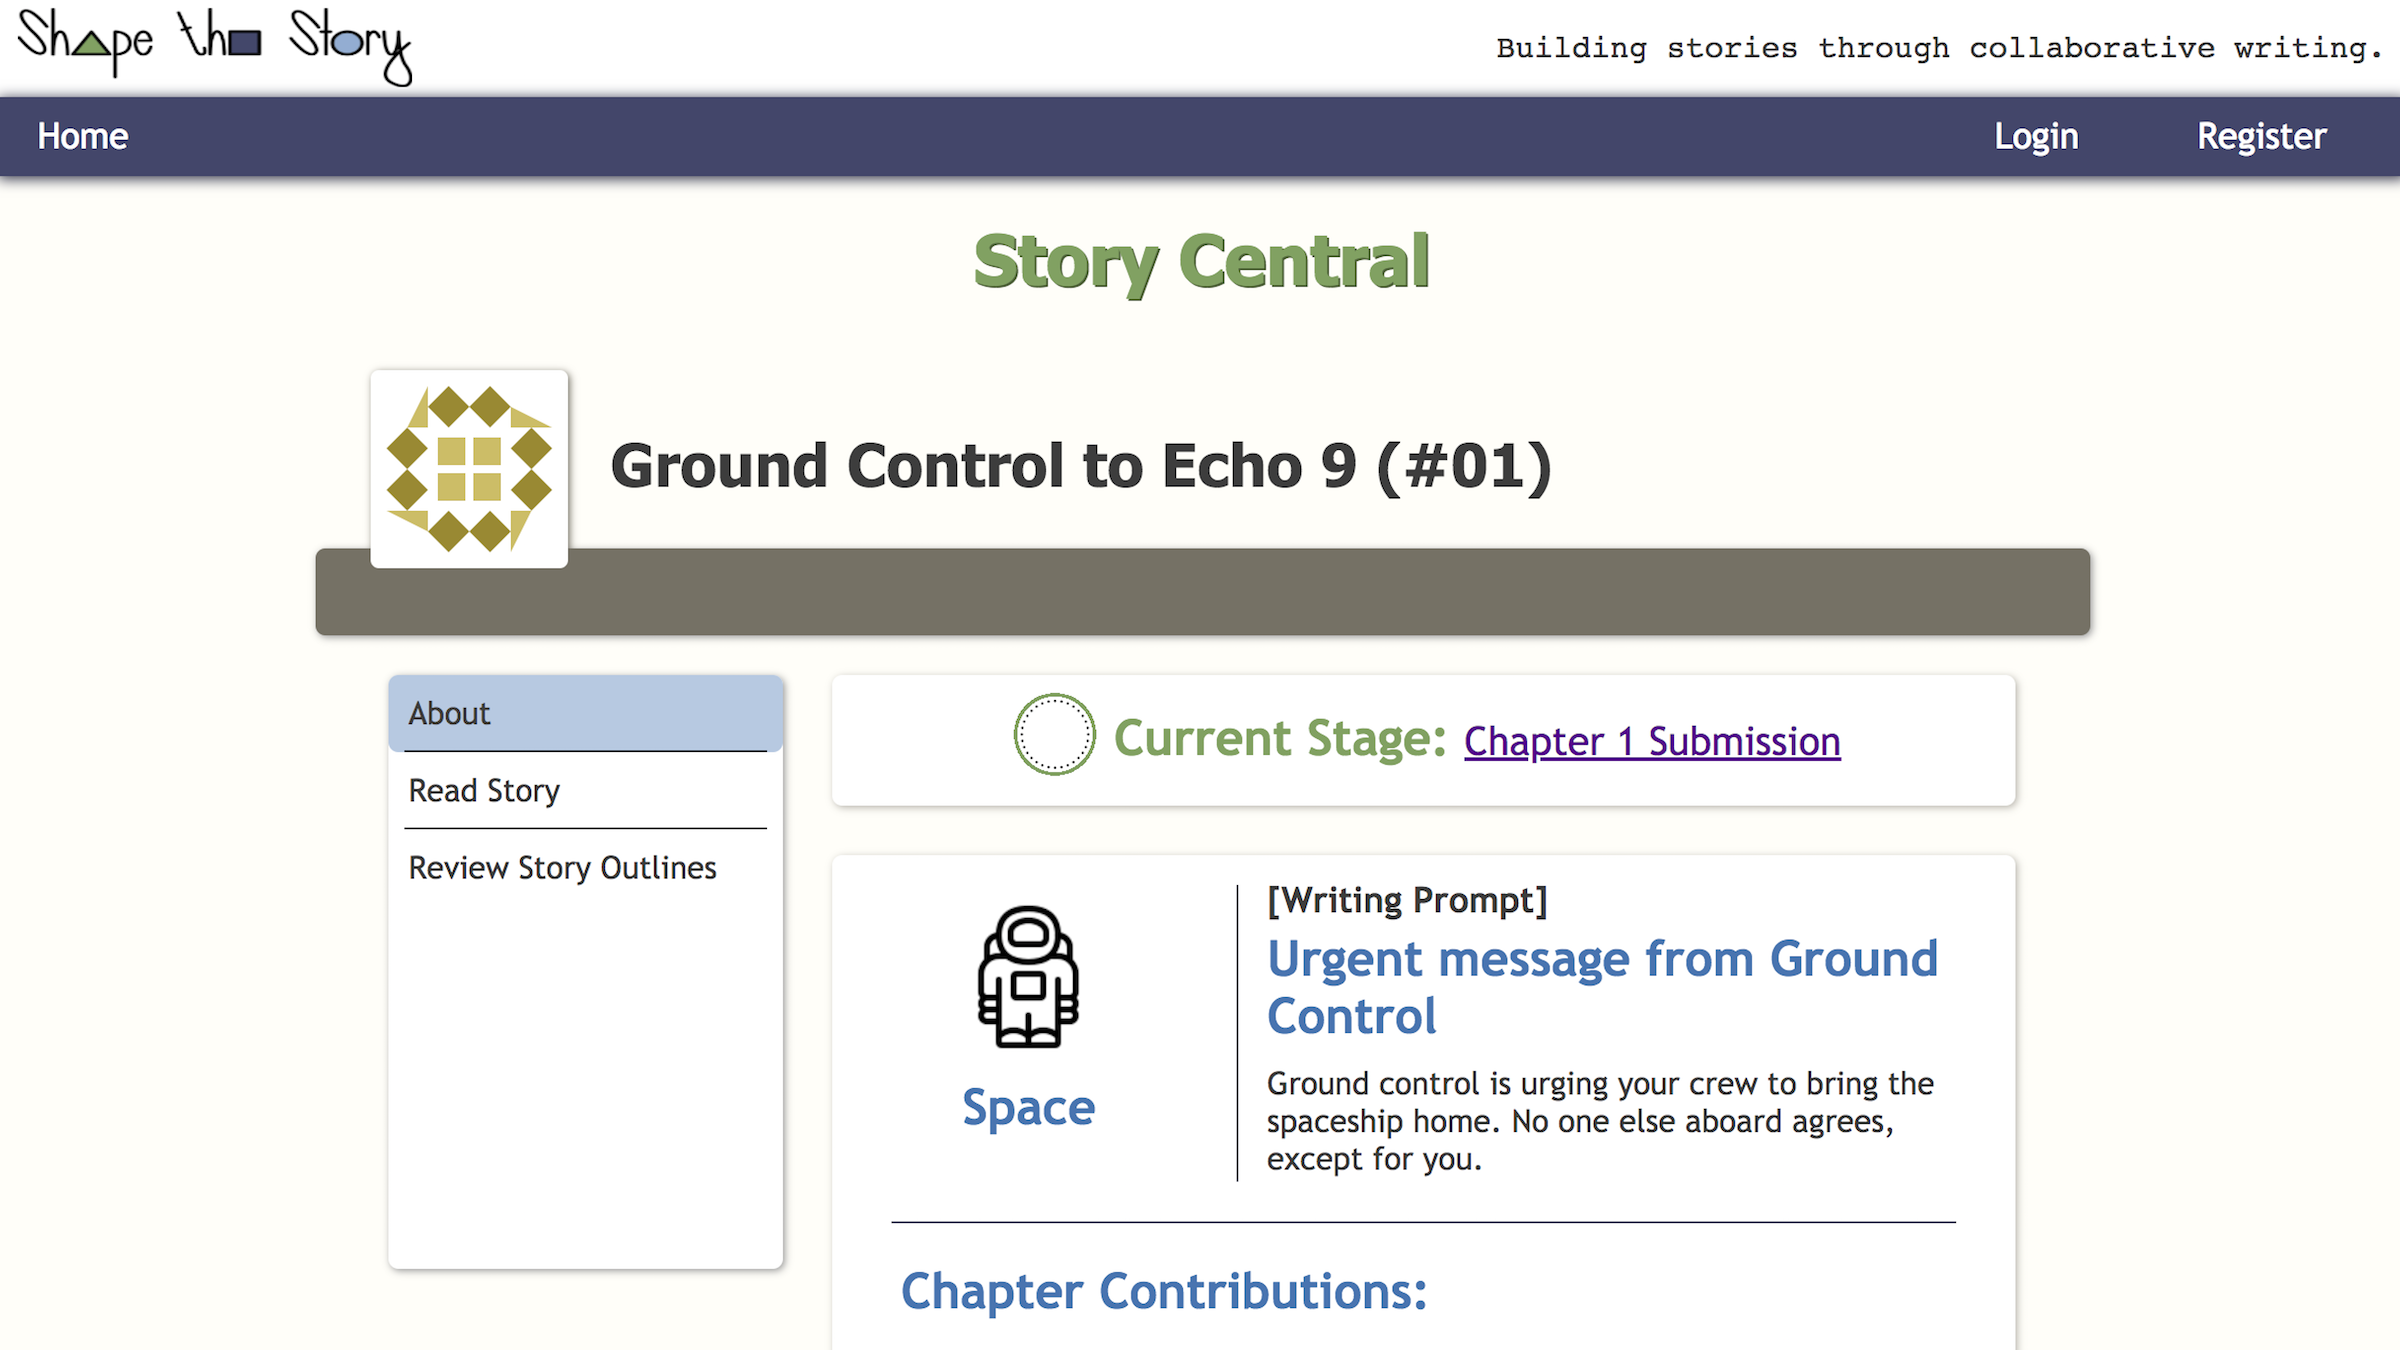Click the 'Story Central' heading

pos(1202,262)
